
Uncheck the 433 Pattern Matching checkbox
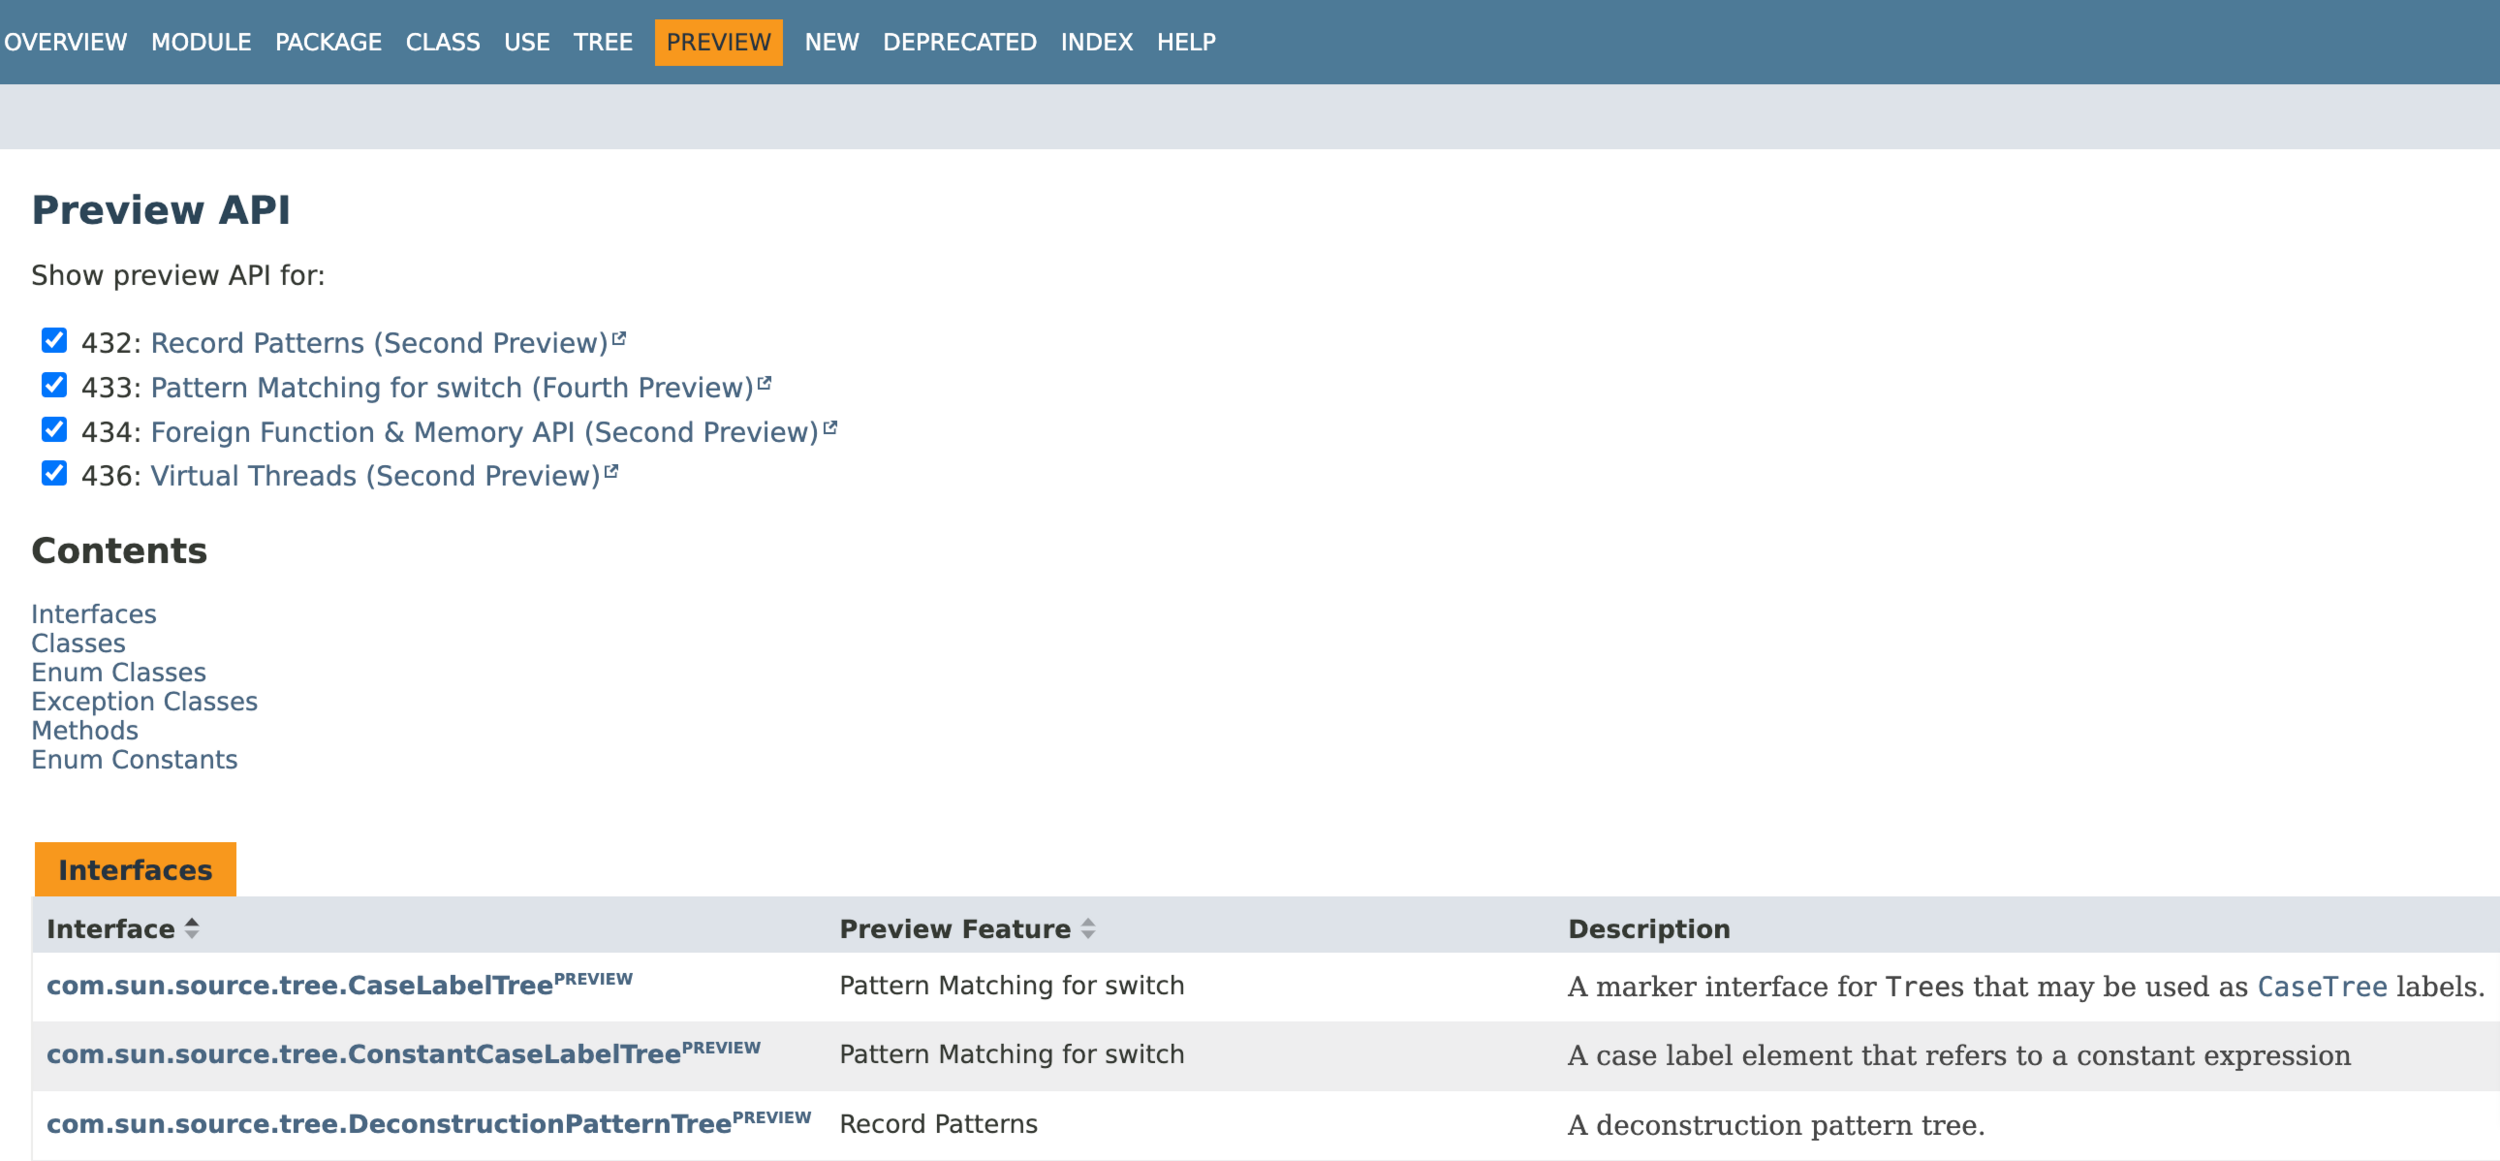pyautogui.click(x=54, y=385)
